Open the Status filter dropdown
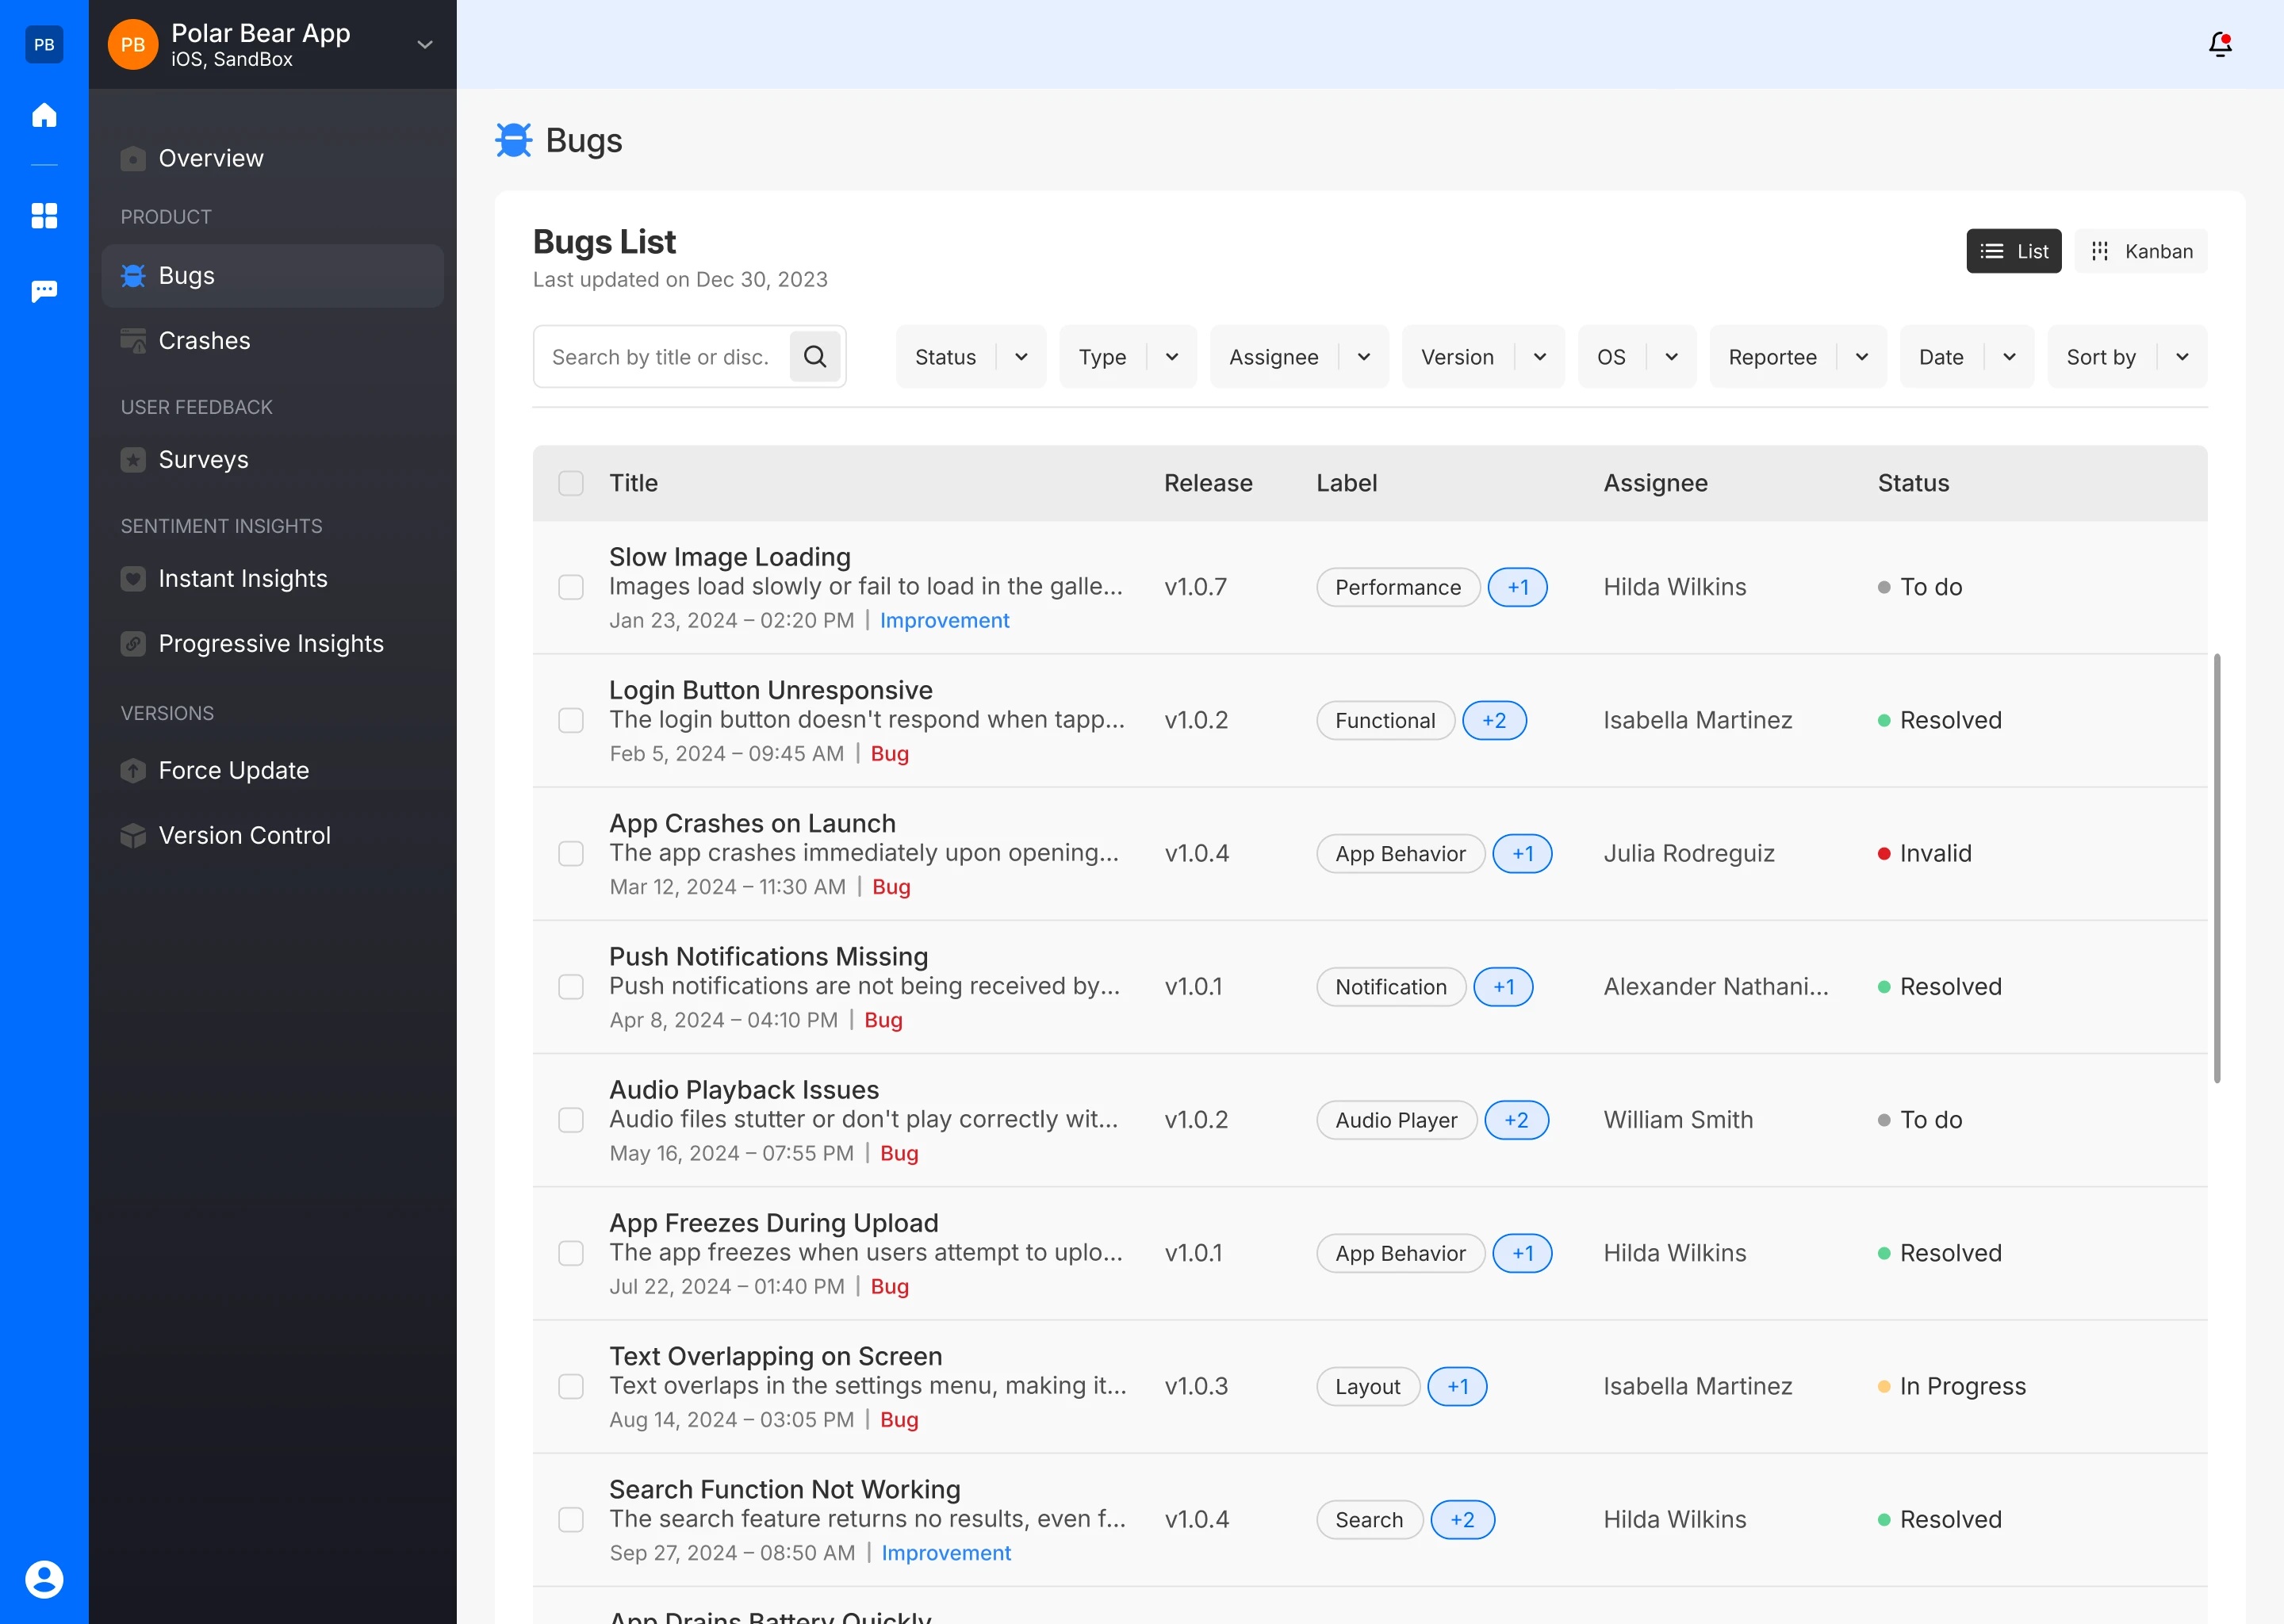 [x=971, y=357]
